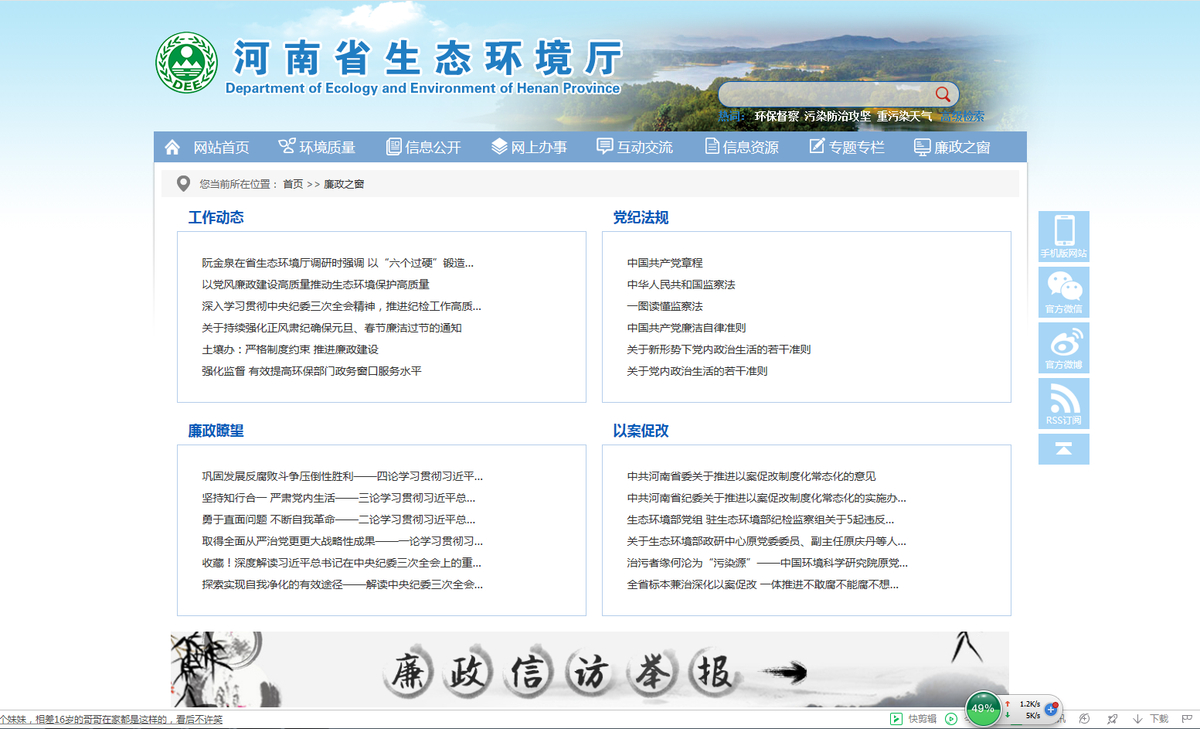The height and width of the screenshot is (729, 1200).
Task: Click the green DEE department logo
Action: pos(186,63)
